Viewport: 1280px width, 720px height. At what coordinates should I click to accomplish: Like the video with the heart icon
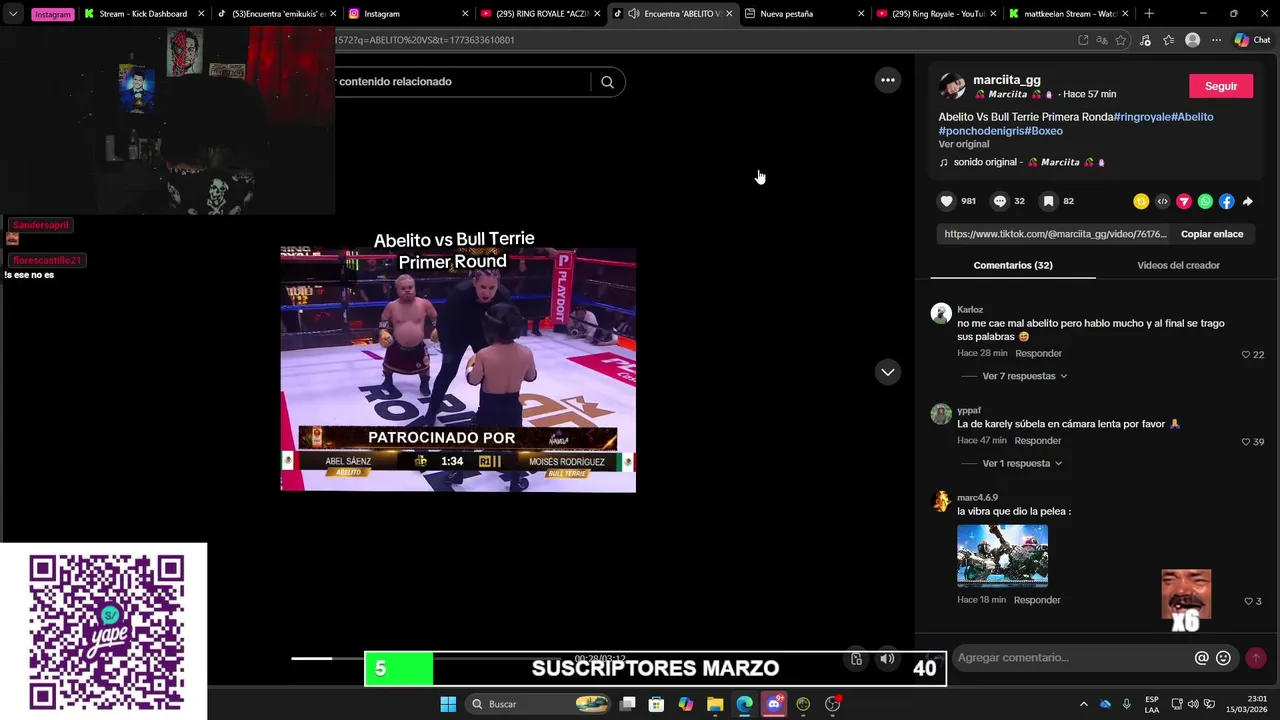946,201
